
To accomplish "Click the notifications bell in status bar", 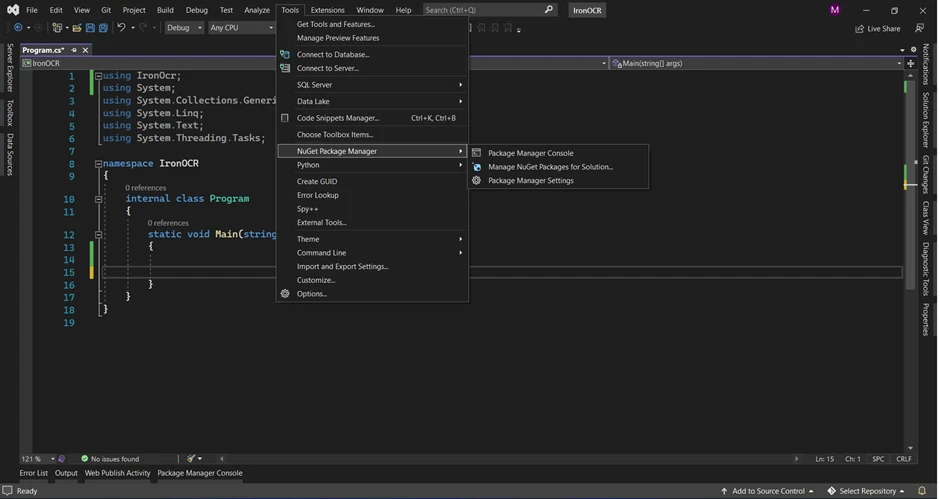I will [x=922, y=491].
